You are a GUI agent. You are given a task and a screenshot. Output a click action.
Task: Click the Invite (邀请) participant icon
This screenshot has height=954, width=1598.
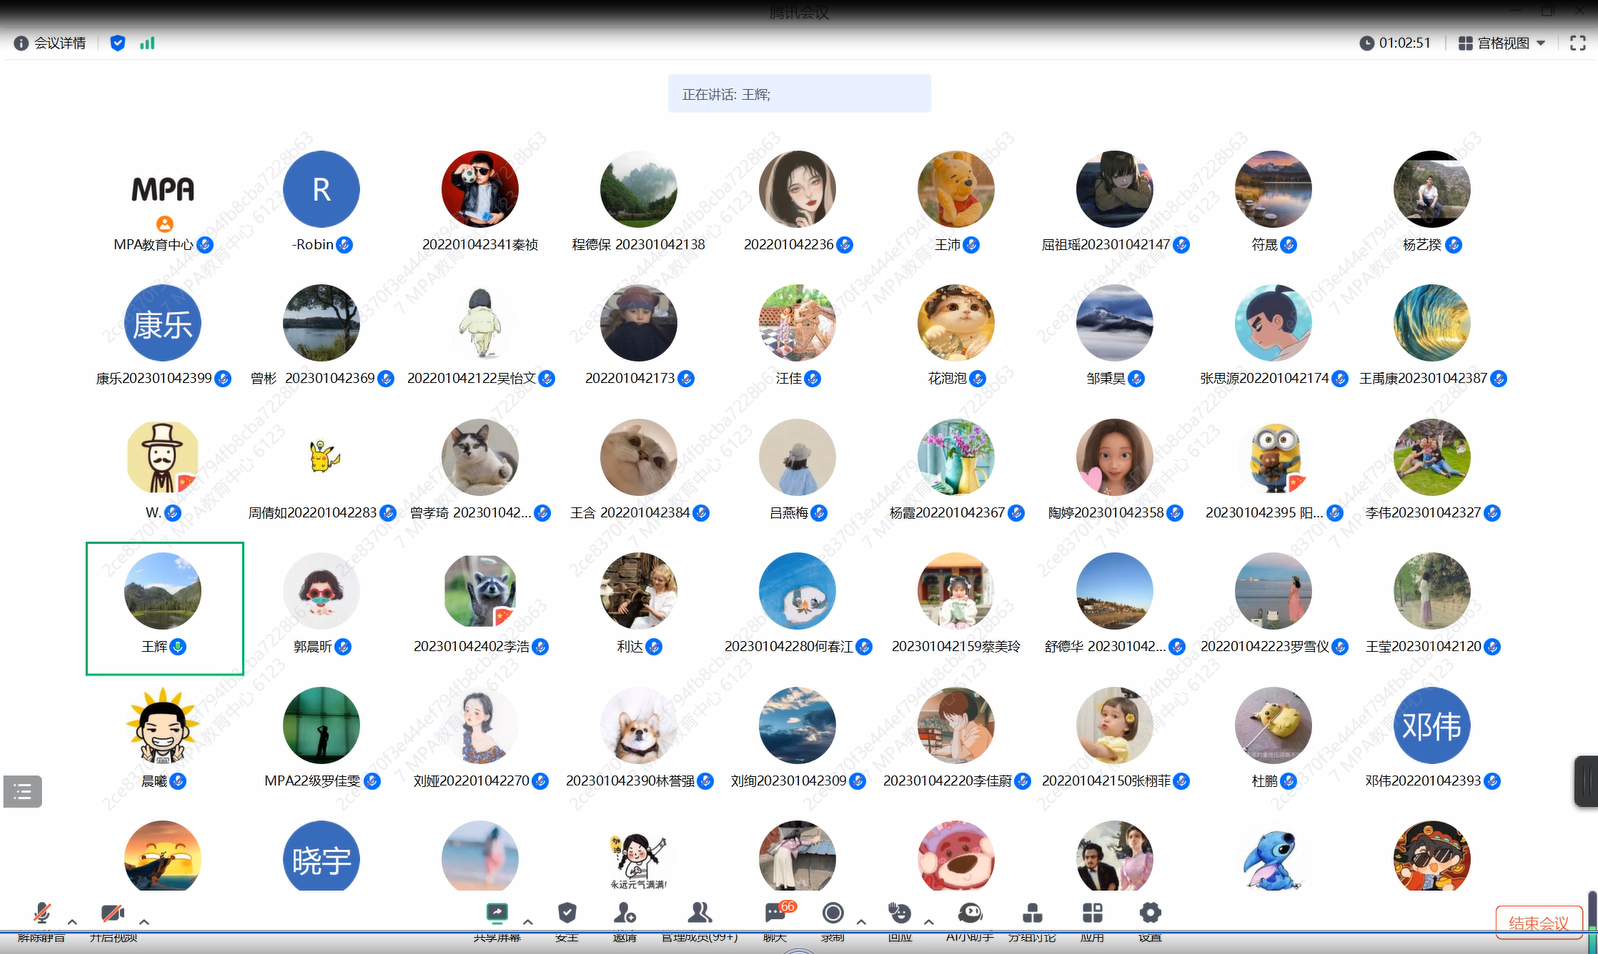pos(625,914)
